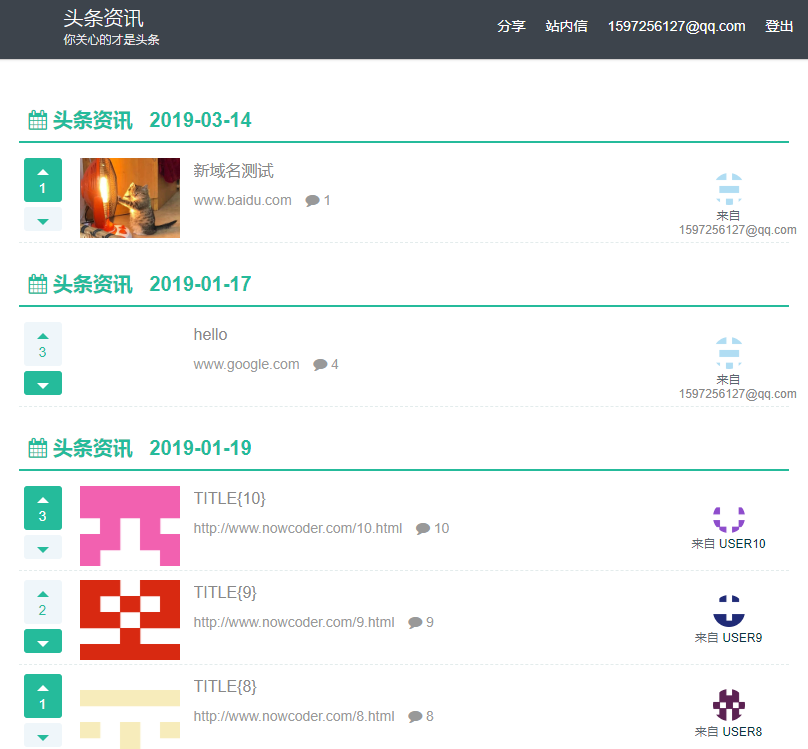
Task: Click the pink TITLE{10} thumbnail
Action: pos(130,526)
